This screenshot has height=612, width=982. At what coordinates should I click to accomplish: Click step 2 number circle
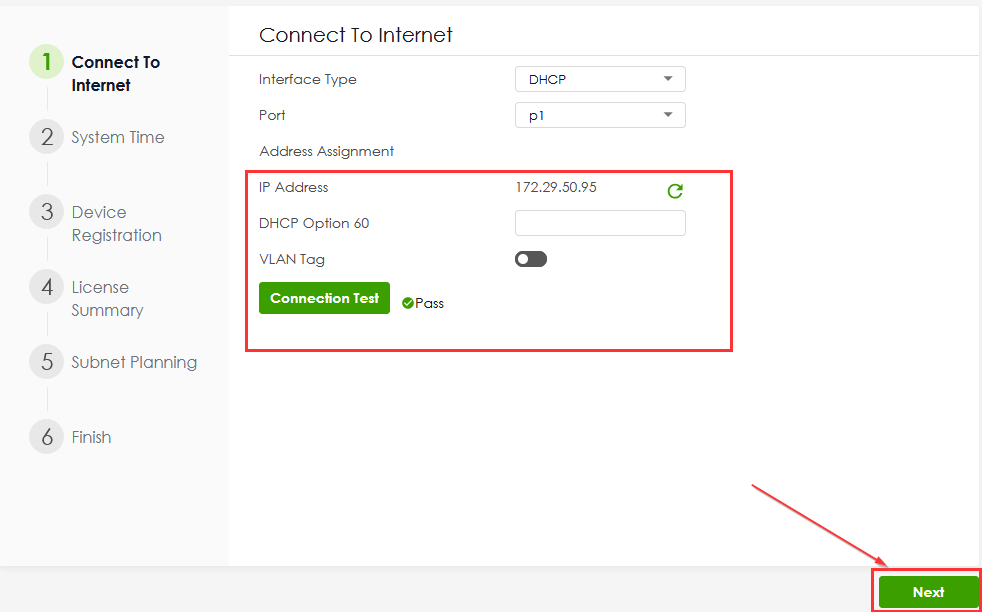(47, 137)
